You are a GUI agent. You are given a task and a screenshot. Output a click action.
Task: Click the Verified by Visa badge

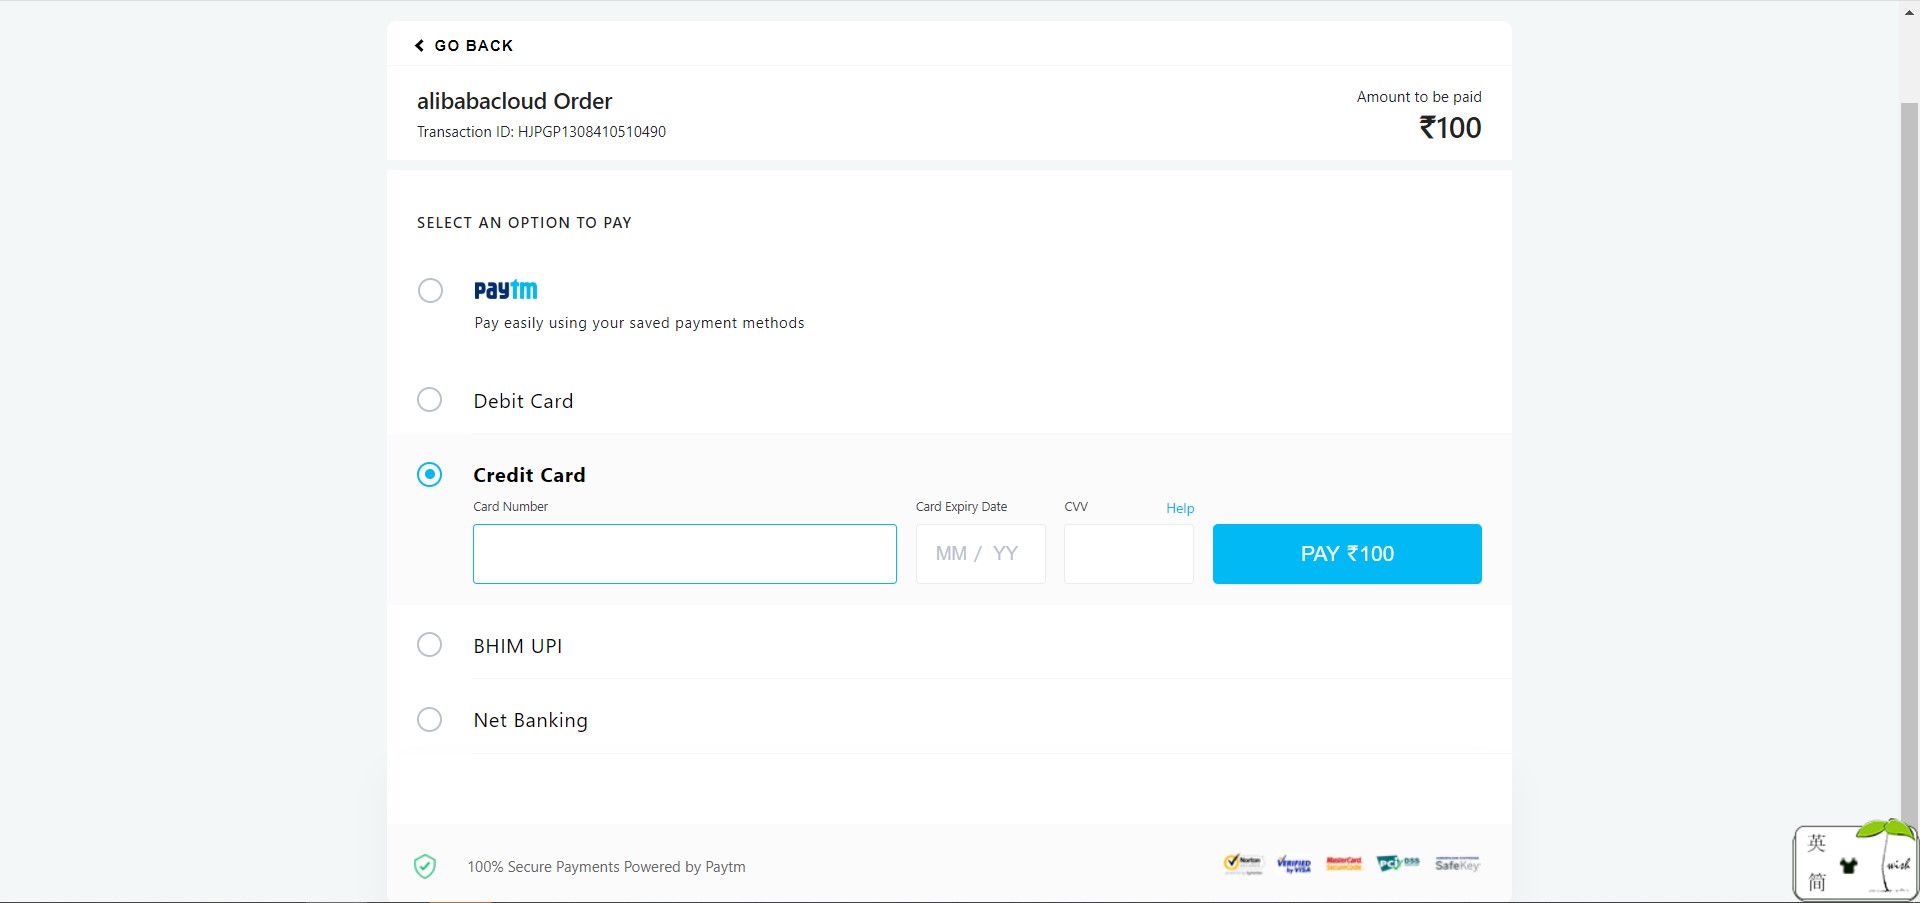click(1294, 865)
